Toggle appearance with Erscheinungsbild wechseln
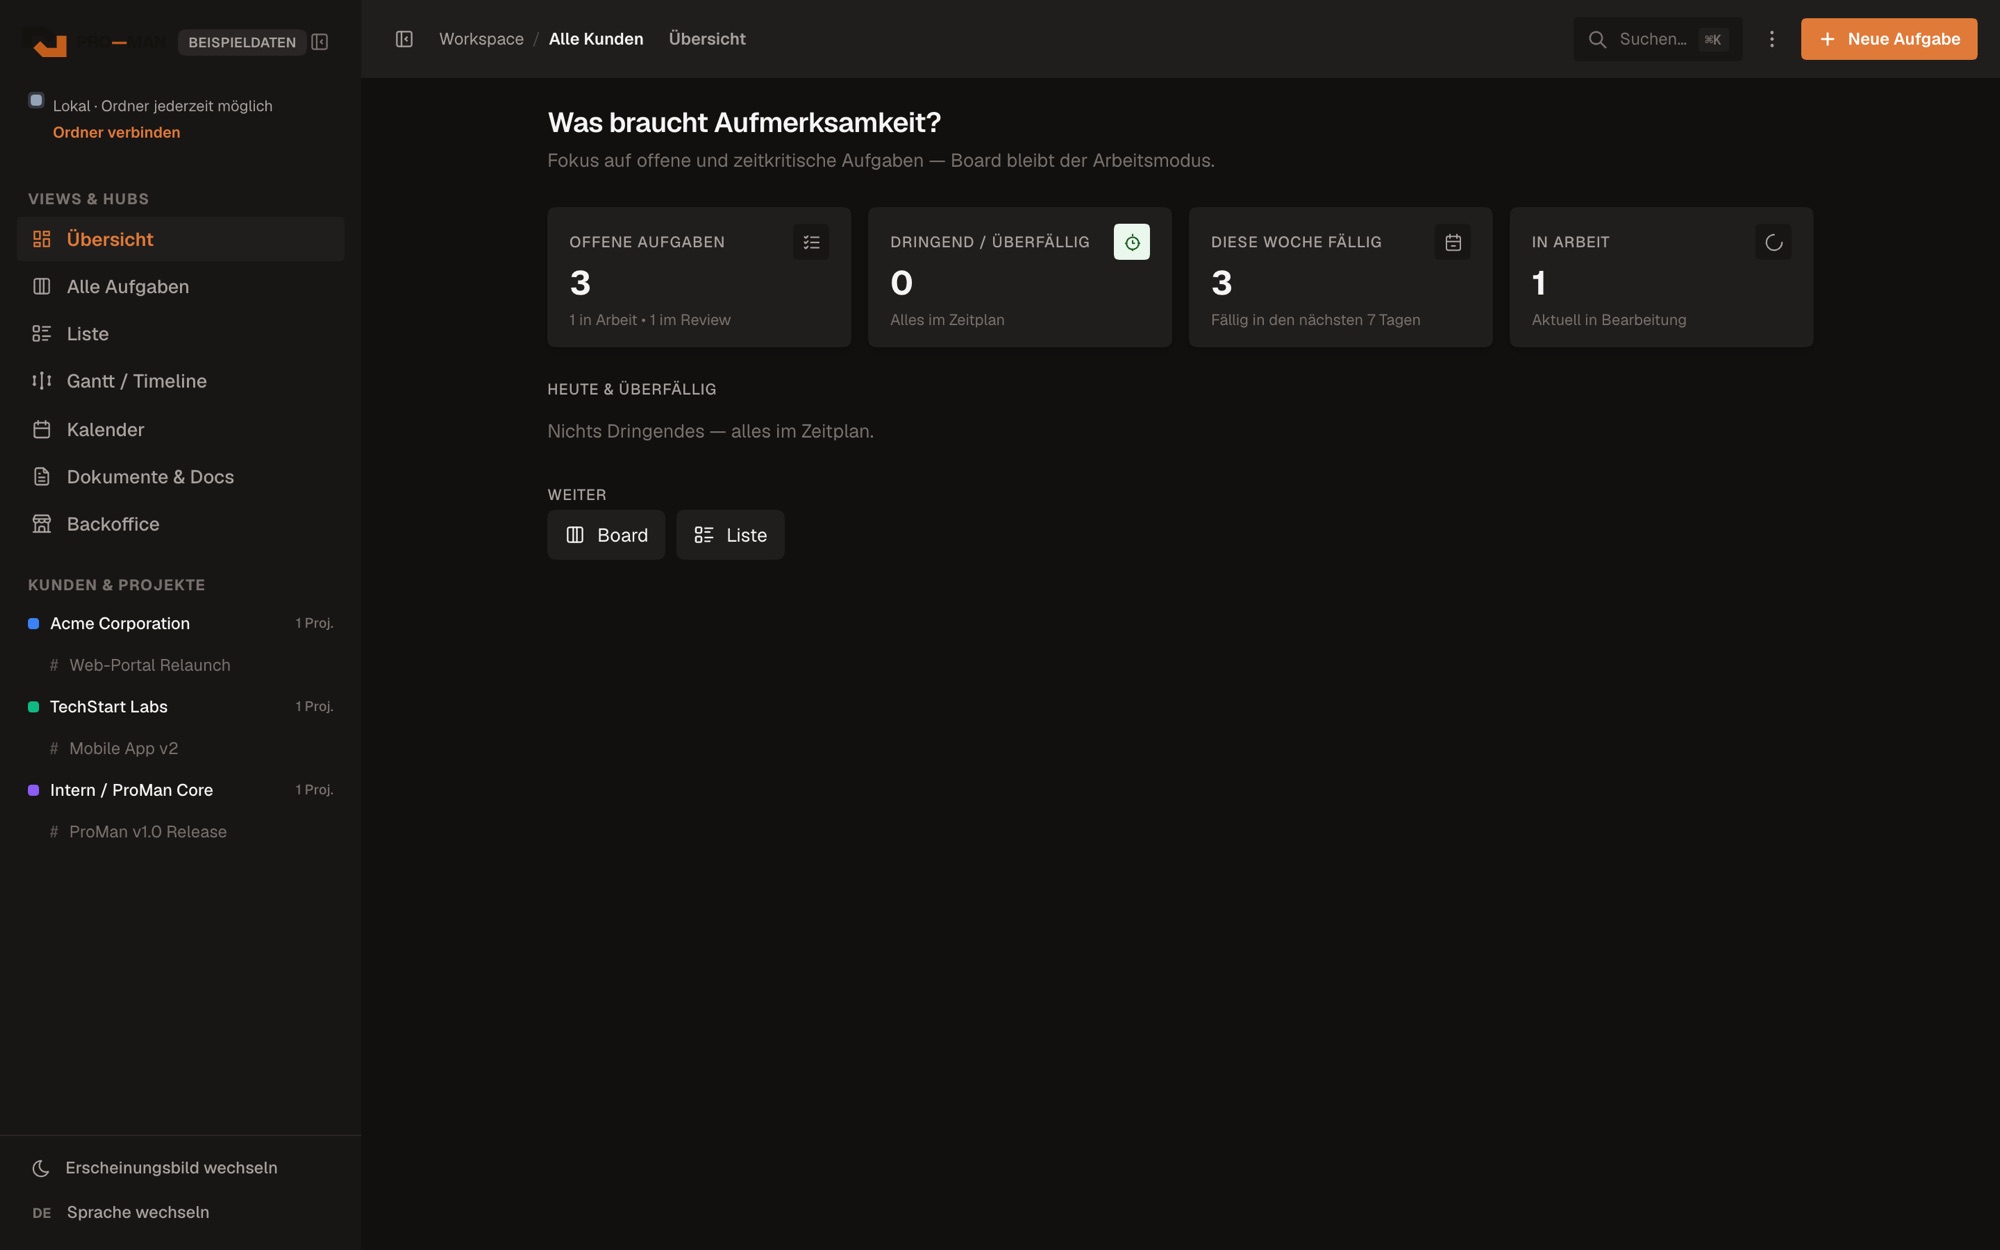The width and height of the screenshot is (2000, 1250). coord(181,1168)
